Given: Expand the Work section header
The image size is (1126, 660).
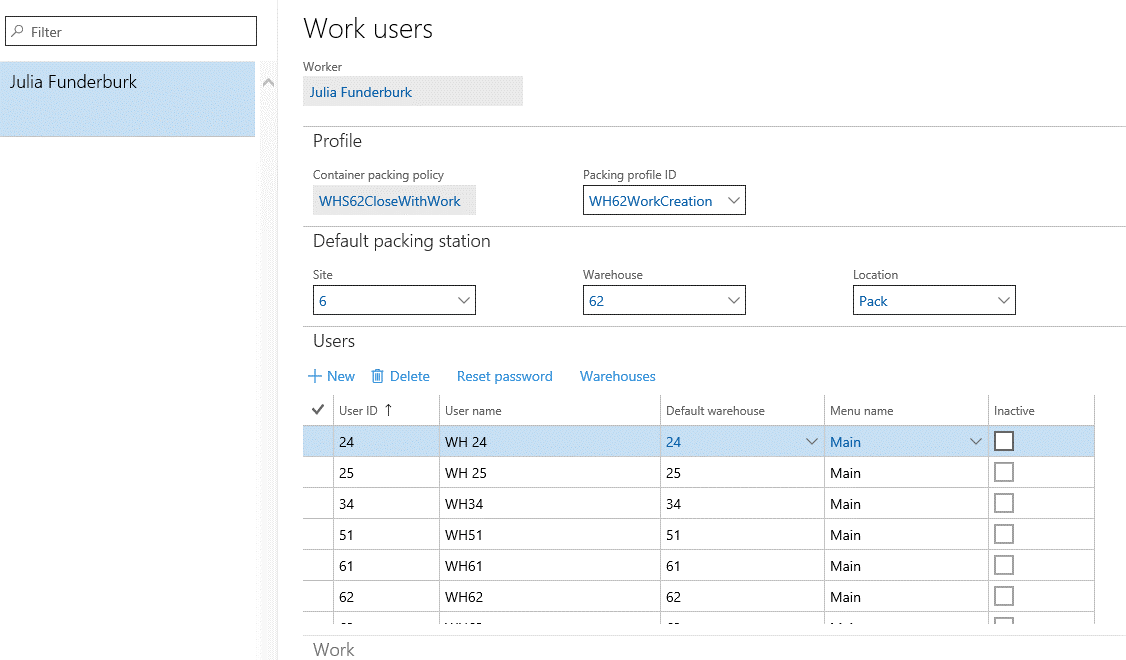Looking at the screenshot, I should coord(334,649).
